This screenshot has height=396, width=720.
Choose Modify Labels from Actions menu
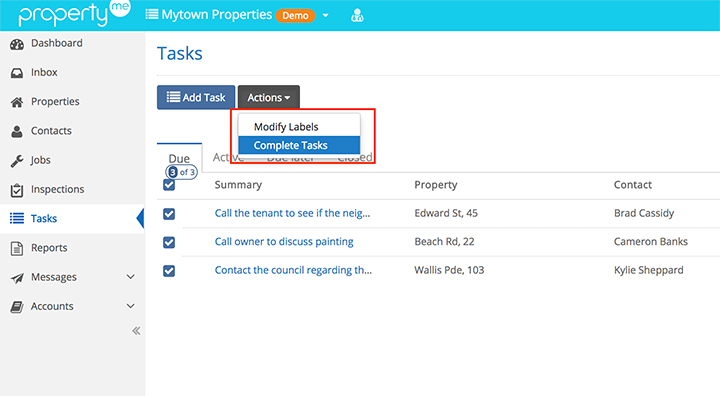click(299, 127)
